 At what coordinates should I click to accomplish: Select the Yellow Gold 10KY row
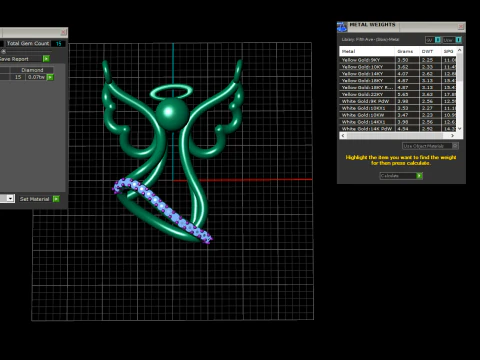(x=398, y=67)
